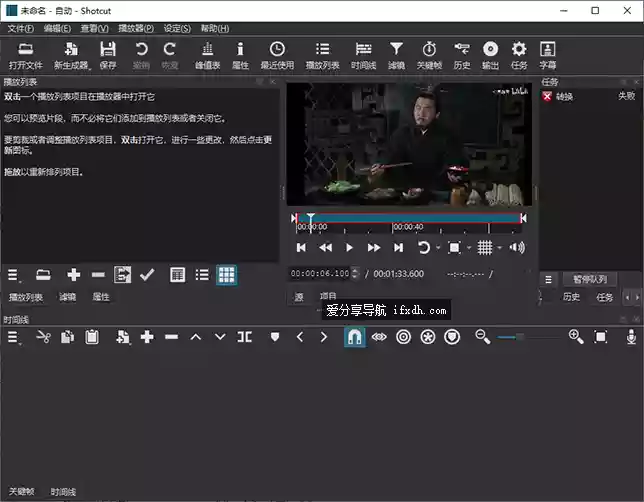
Task: Go to next marker arrow
Action: [324, 337]
